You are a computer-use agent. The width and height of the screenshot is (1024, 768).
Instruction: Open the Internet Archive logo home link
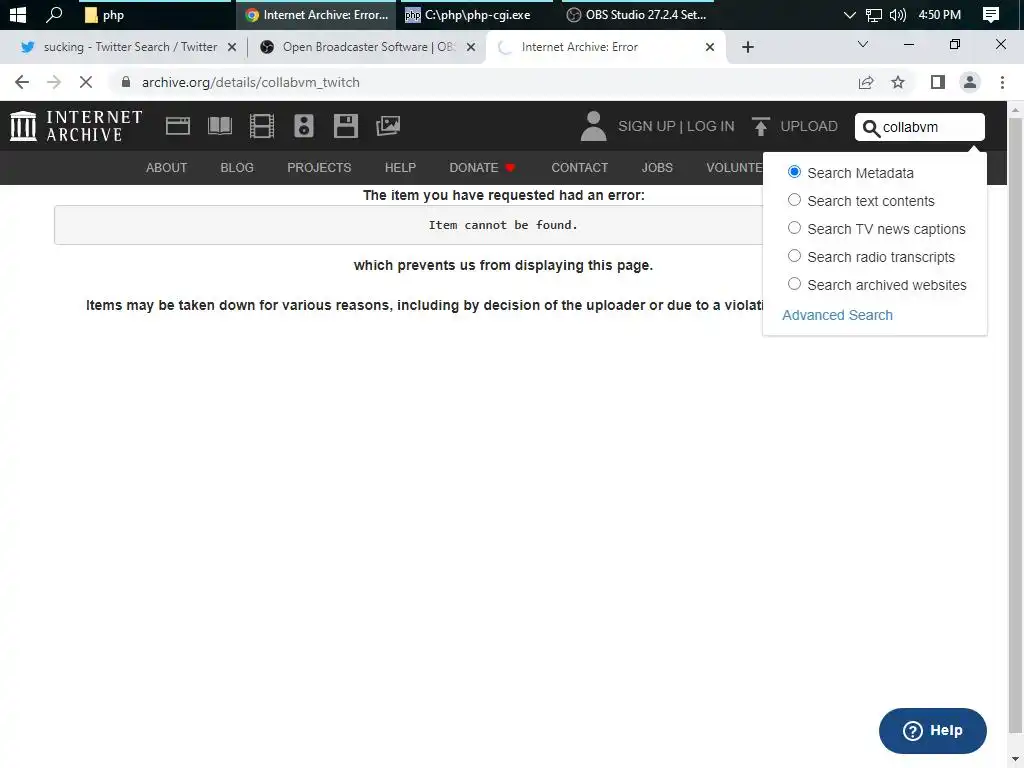pyautogui.click(x=76, y=126)
